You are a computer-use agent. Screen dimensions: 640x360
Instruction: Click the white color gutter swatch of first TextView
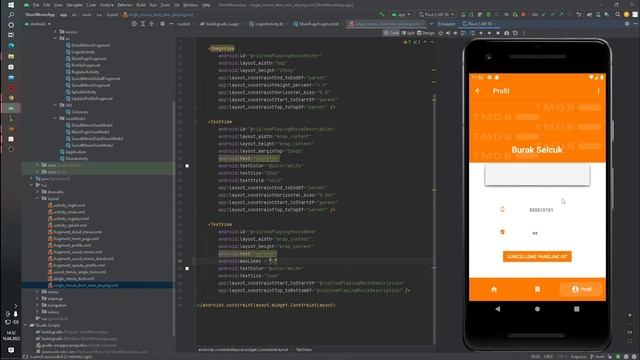(x=187, y=166)
